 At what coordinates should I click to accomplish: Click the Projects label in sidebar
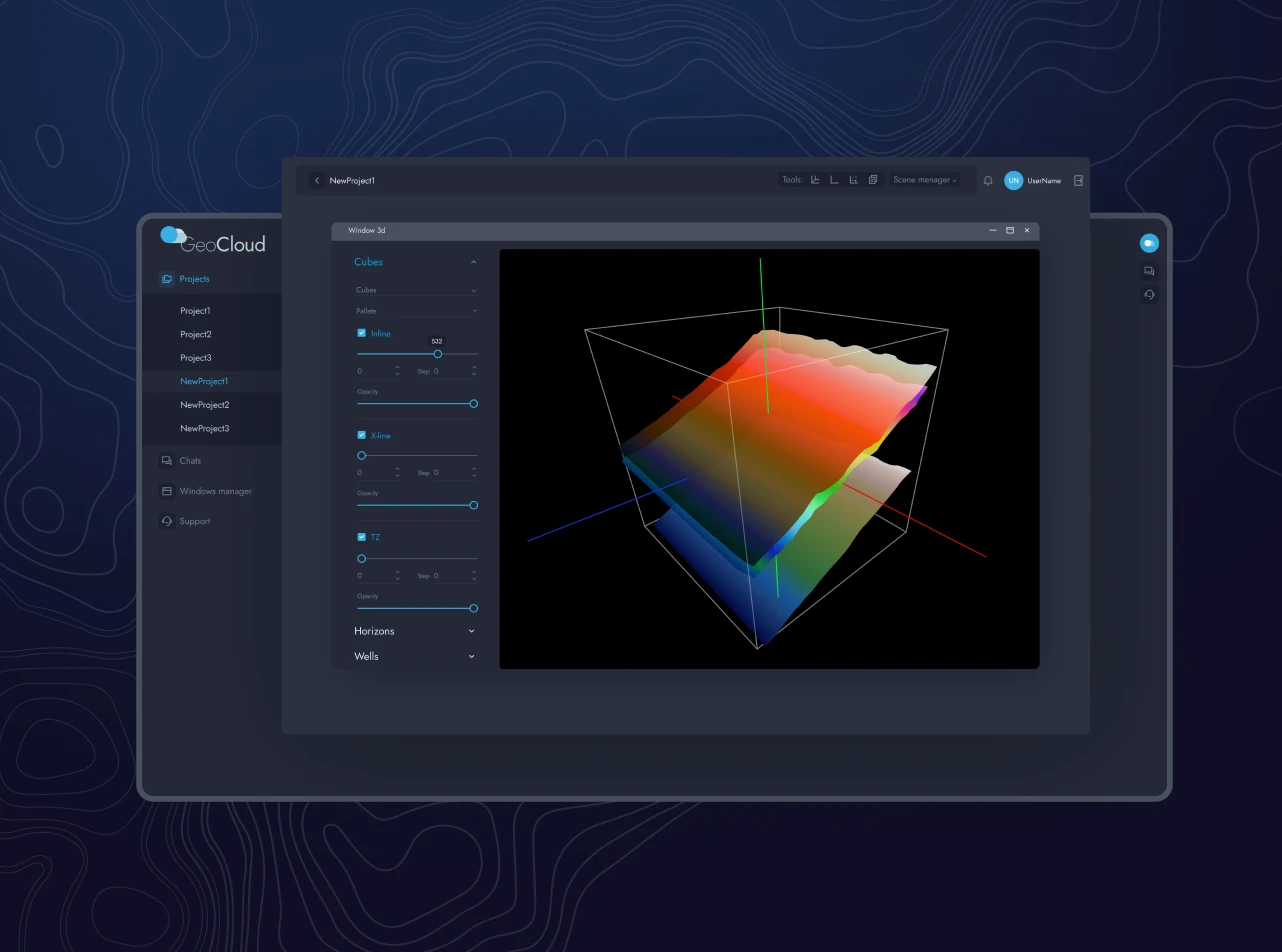pos(195,279)
